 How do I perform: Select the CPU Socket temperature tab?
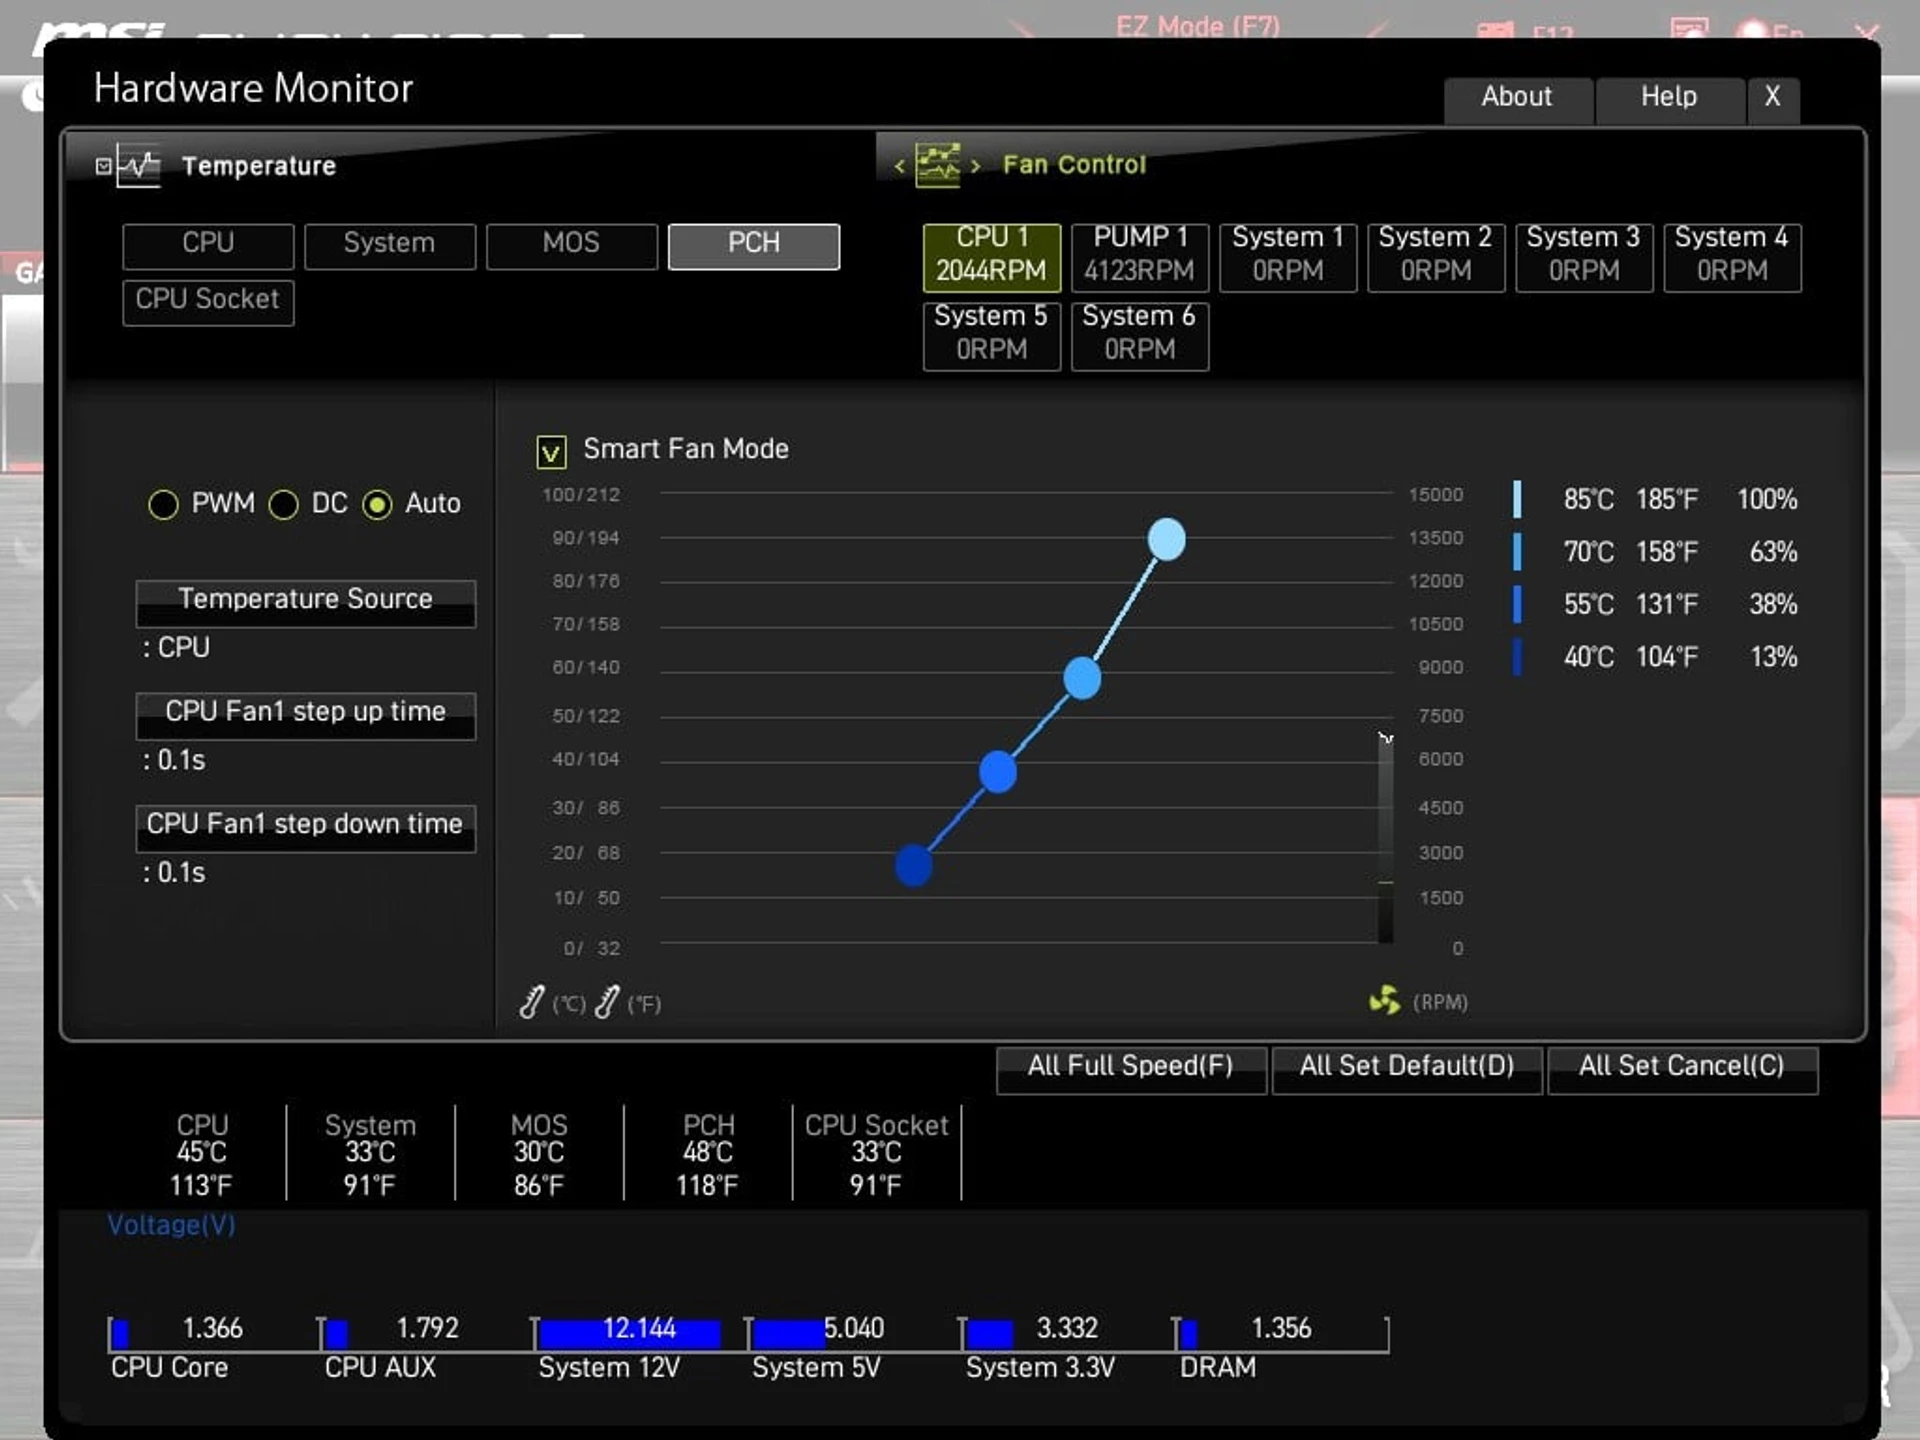pos(208,302)
